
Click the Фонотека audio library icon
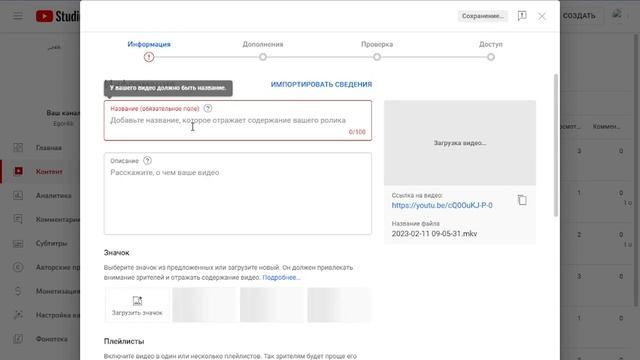[x=18, y=339]
